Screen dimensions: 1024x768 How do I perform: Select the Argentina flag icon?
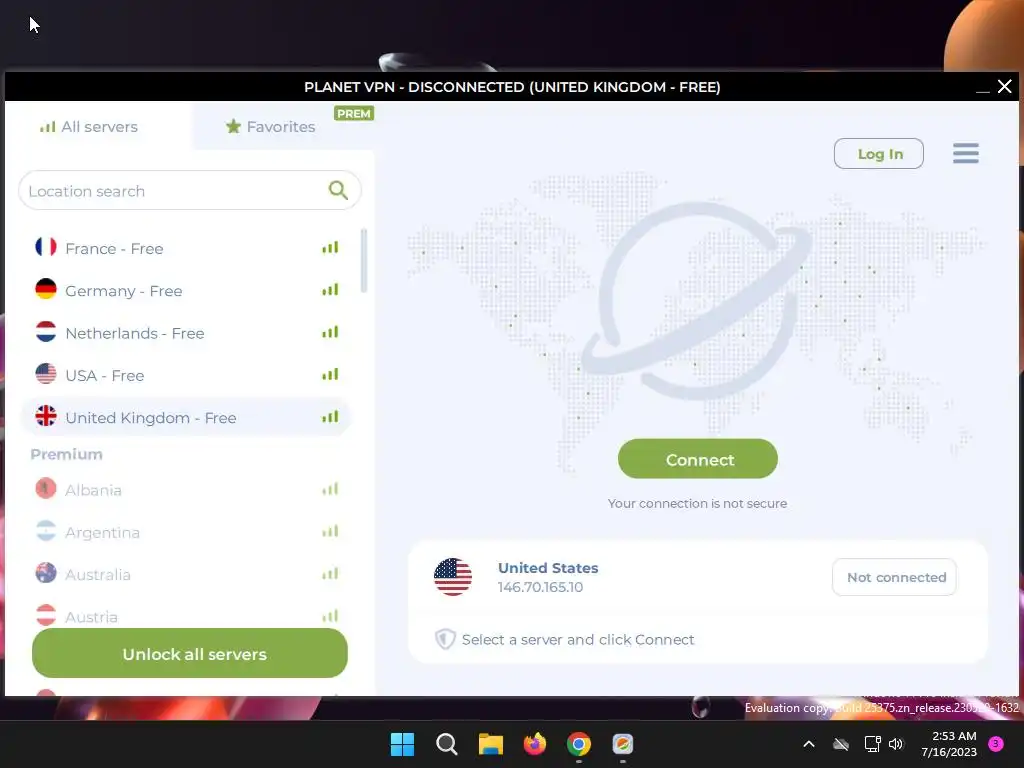[46, 531]
